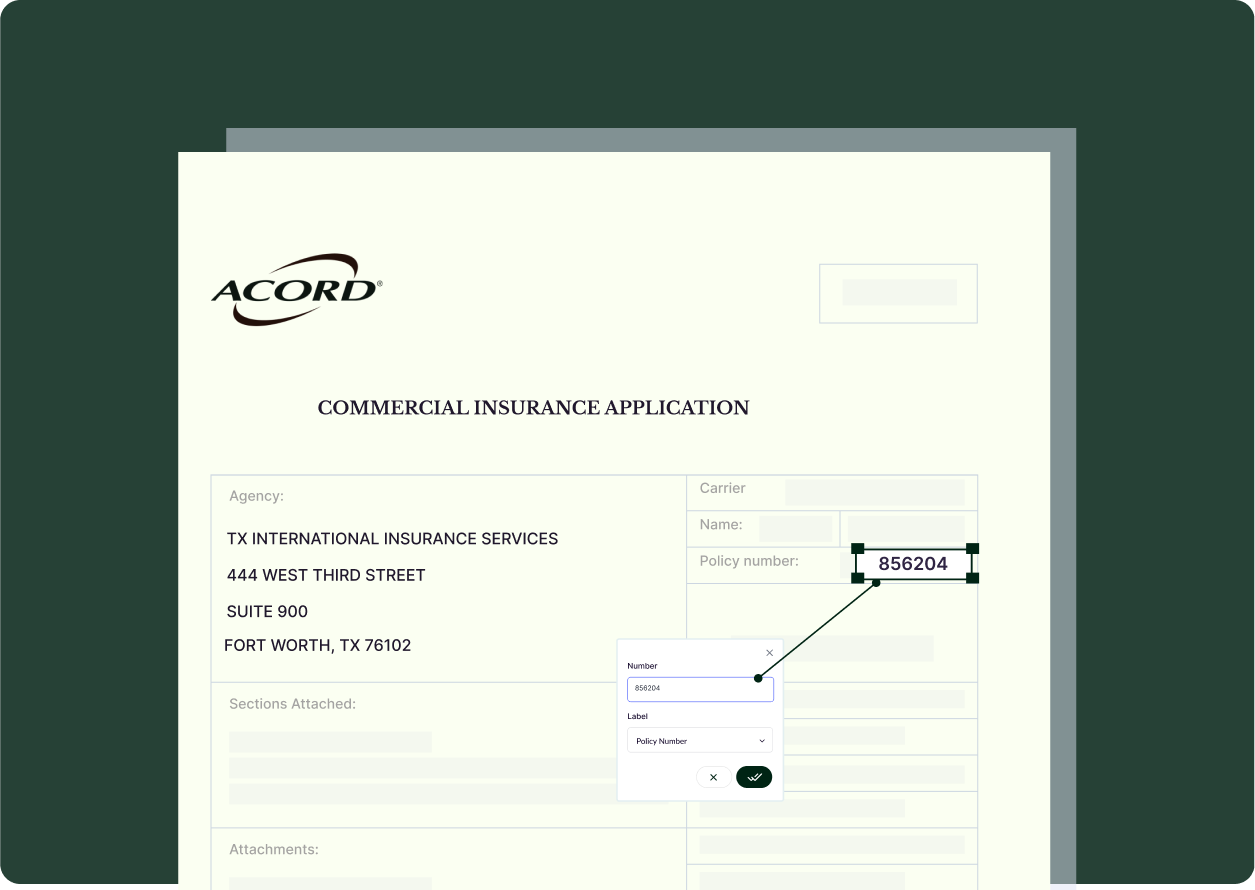Click the Label field caption in popup
Image resolution: width=1255 pixels, height=890 pixels.
(637, 717)
